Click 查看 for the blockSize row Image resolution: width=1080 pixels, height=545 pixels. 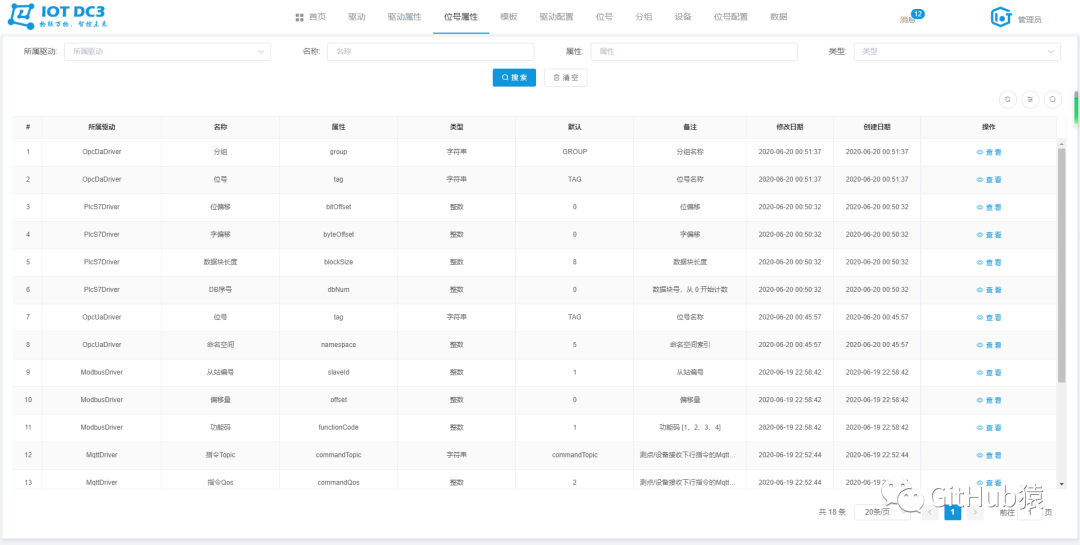click(989, 262)
